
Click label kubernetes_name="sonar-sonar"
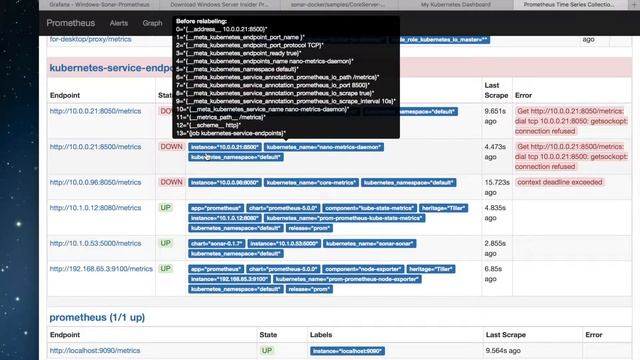[x=369, y=244]
